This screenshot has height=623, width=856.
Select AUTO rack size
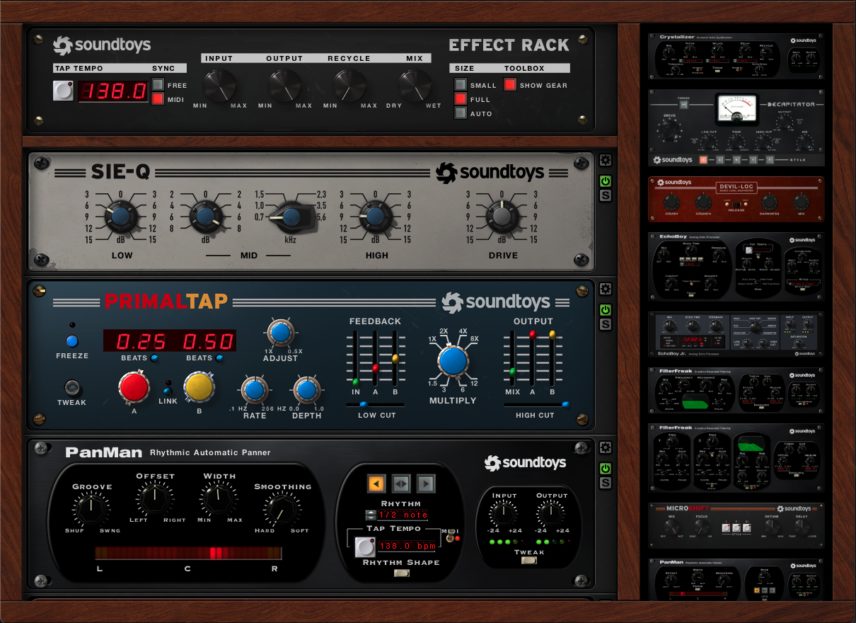[461, 113]
